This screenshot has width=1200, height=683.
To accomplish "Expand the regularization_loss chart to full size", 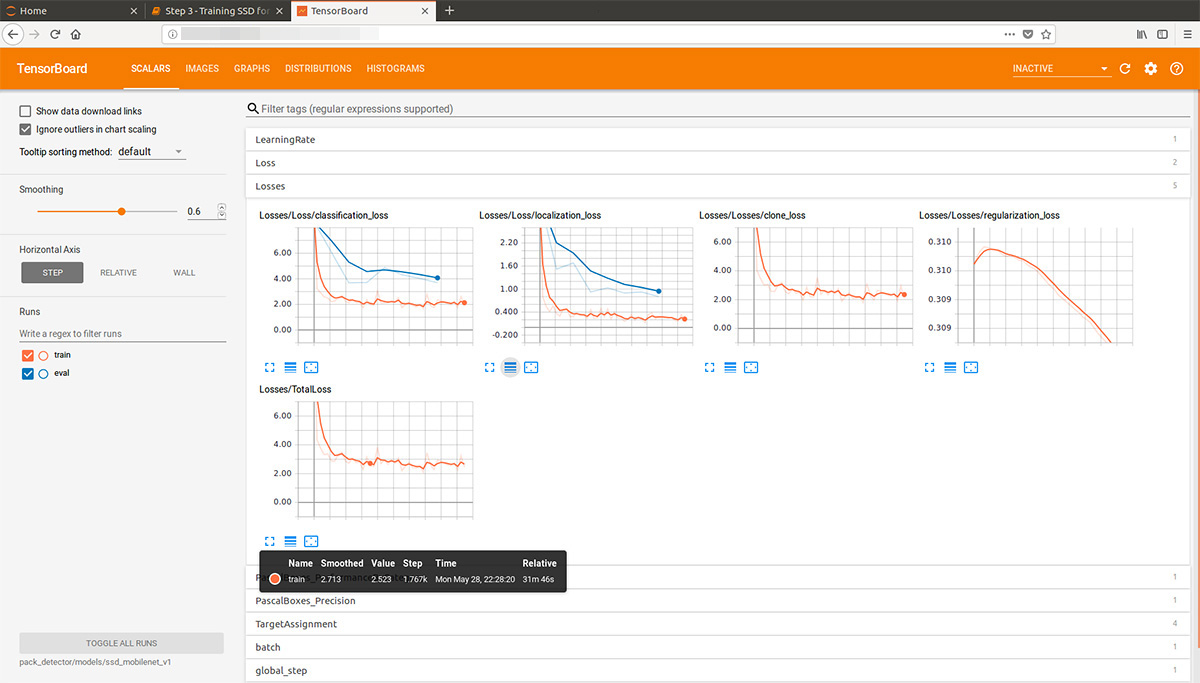I will [x=929, y=368].
